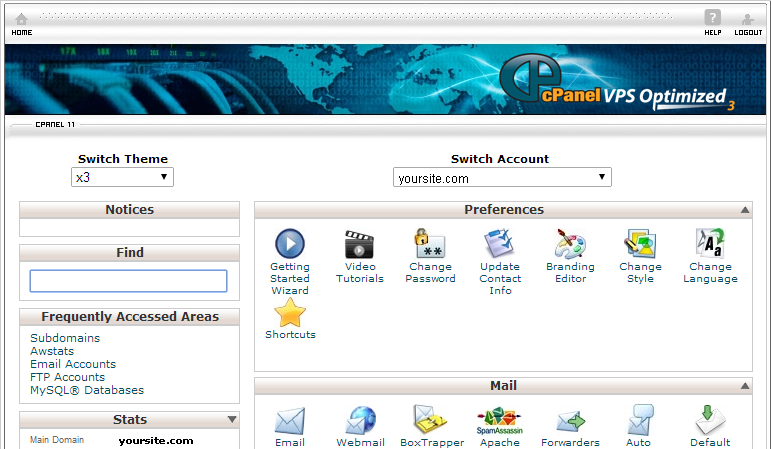Open SpamAssassin Apache icon

pyautogui.click(x=500, y=421)
